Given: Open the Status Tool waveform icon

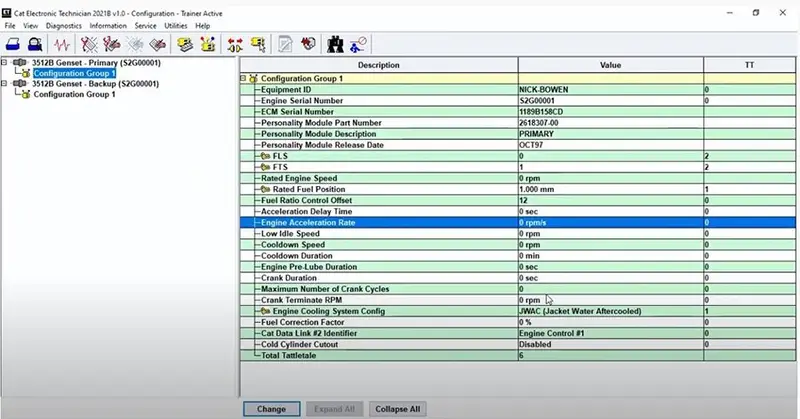Looking at the screenshot, I should 62,45.
